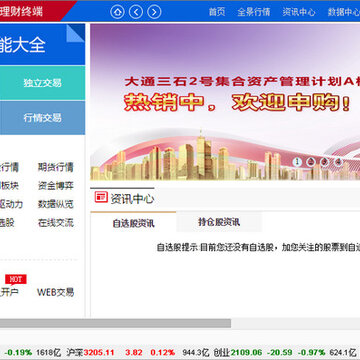Click the 0.12% change in status bar
The width and height of the screenshot is (360, 360).
(162, 352)
